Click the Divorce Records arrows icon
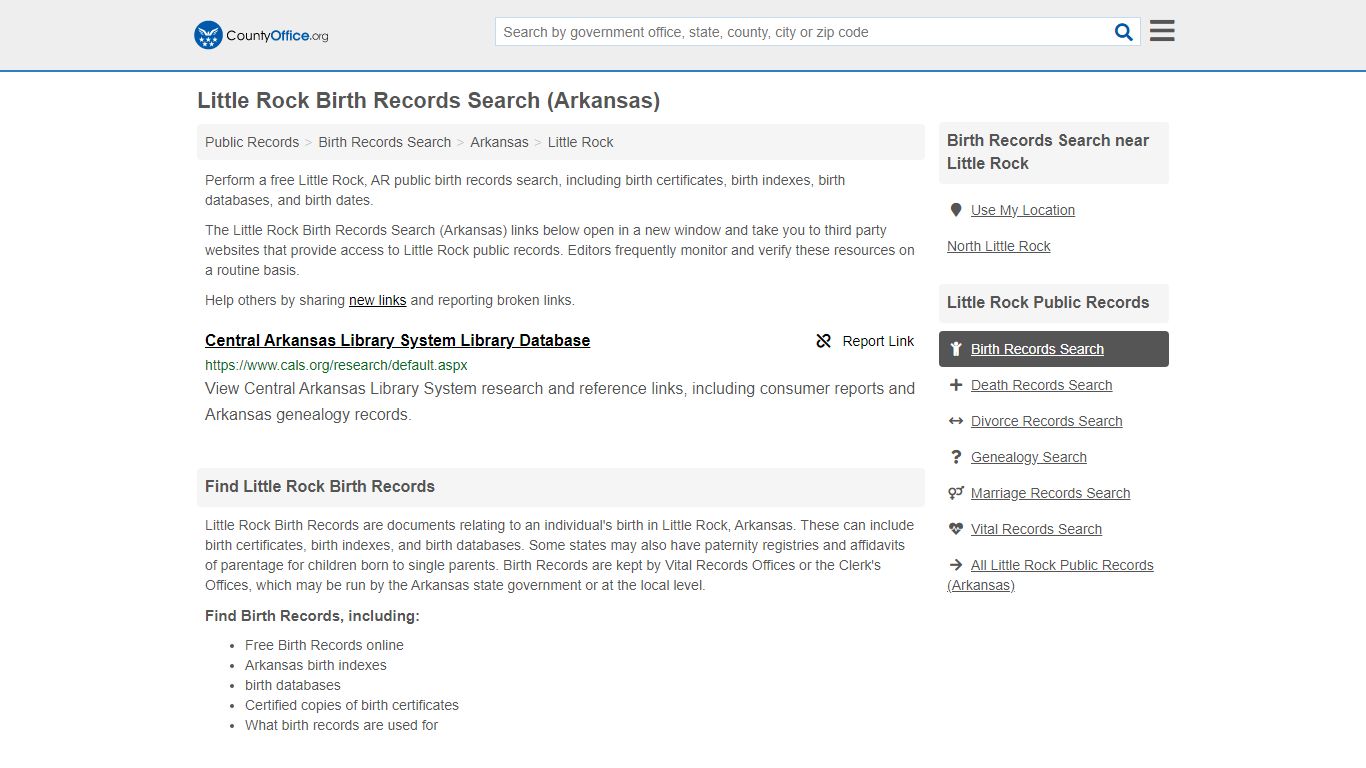This screenshot has width=1366, height=768. click(956, 421)
